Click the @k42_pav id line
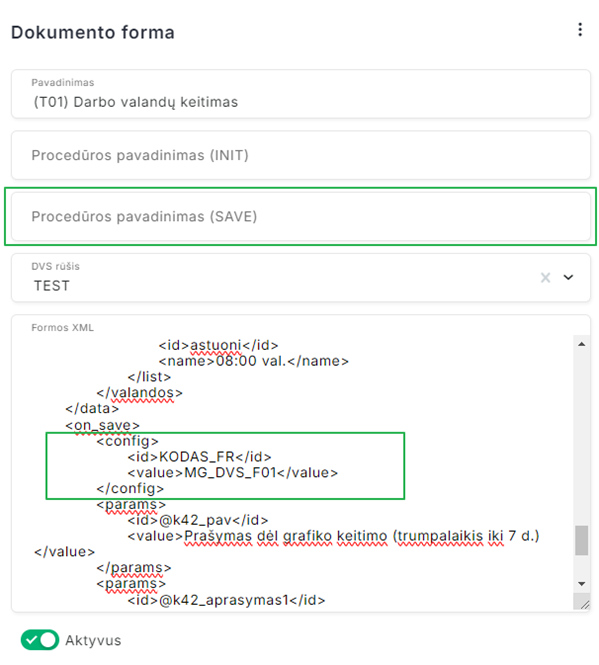This screenshot has width=599, height=665. pyautogui.click(x=198, y=520)
